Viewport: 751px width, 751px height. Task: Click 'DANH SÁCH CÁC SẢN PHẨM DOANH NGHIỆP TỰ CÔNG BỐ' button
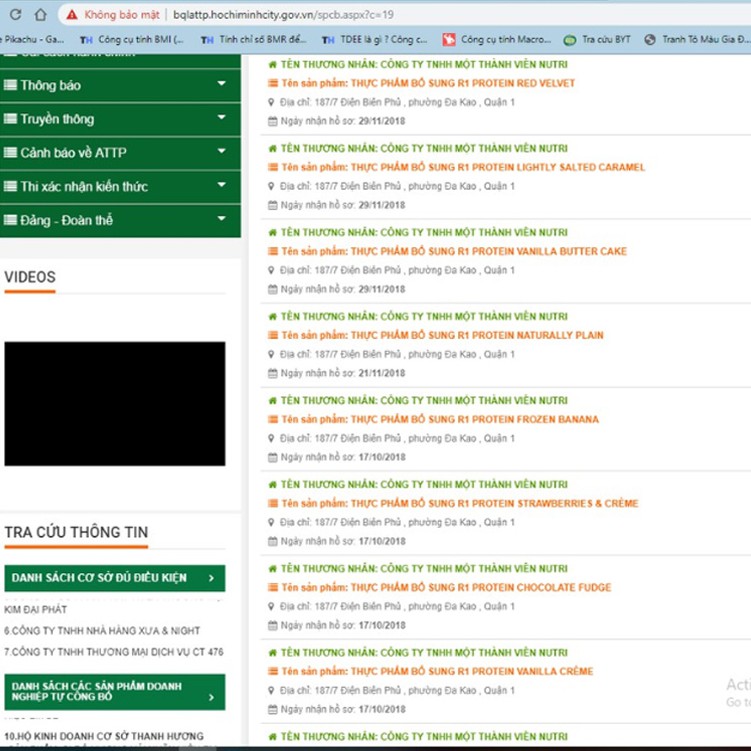tap(114, 691)
